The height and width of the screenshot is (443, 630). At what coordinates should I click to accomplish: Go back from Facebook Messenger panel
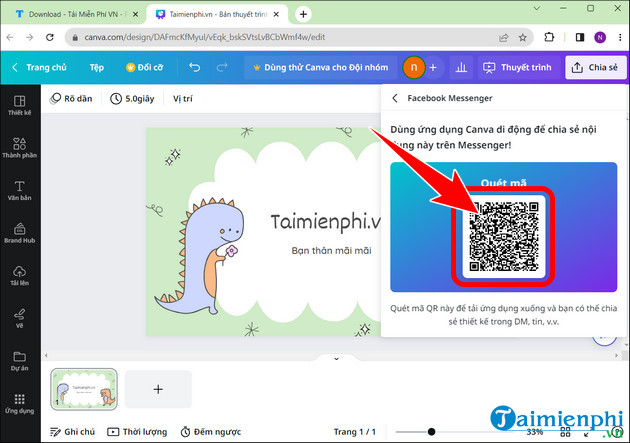395,98
